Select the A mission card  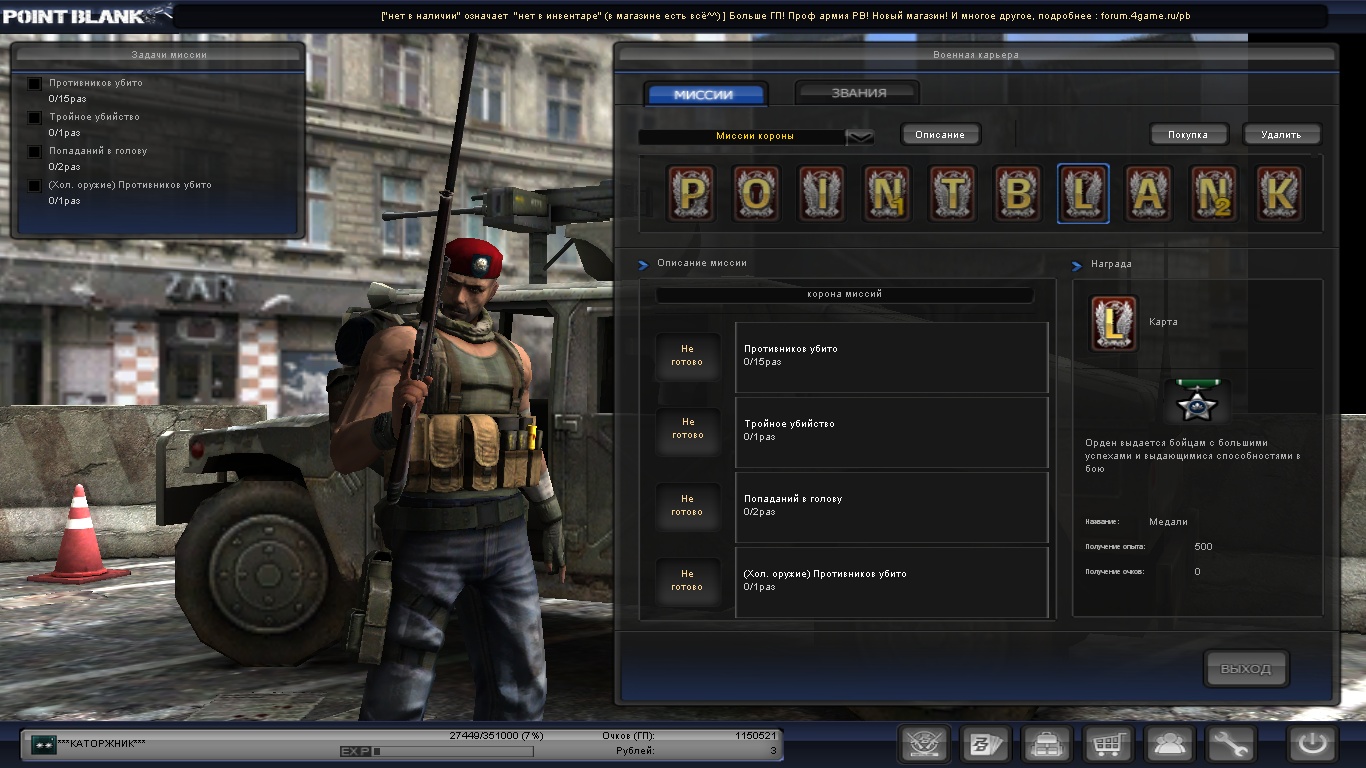point(1149,193)
